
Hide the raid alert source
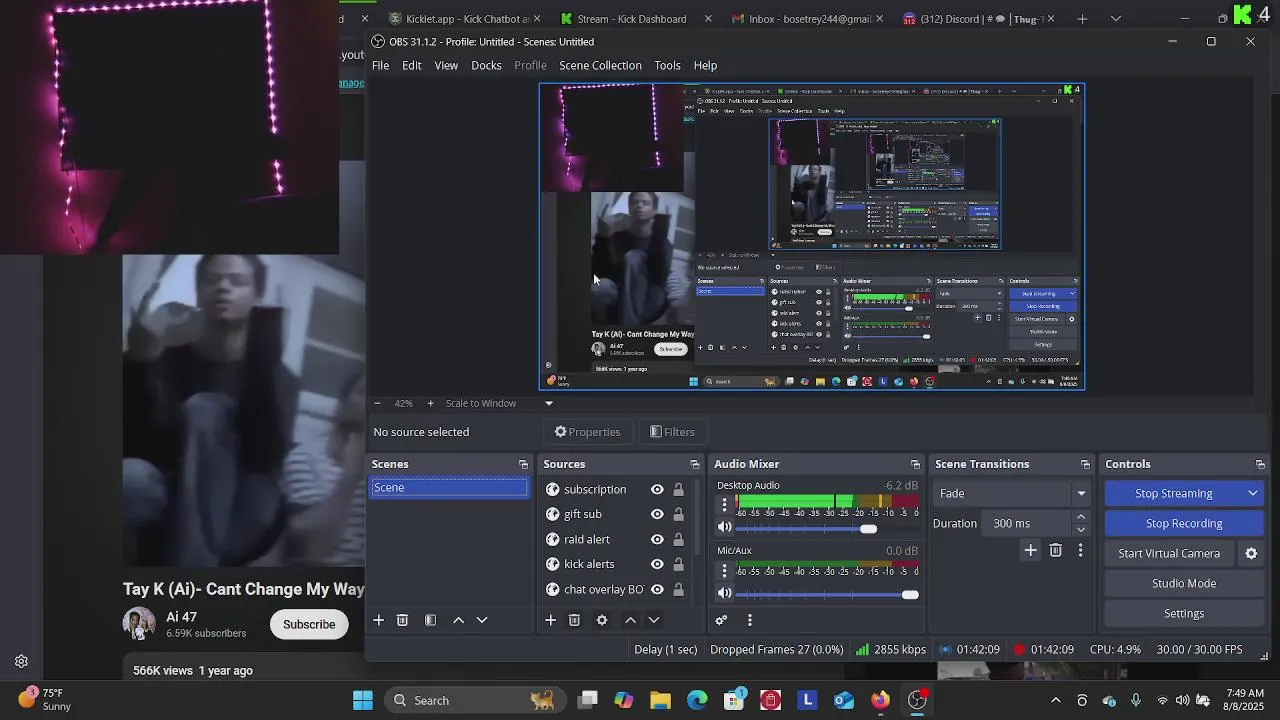coord(657,539)
